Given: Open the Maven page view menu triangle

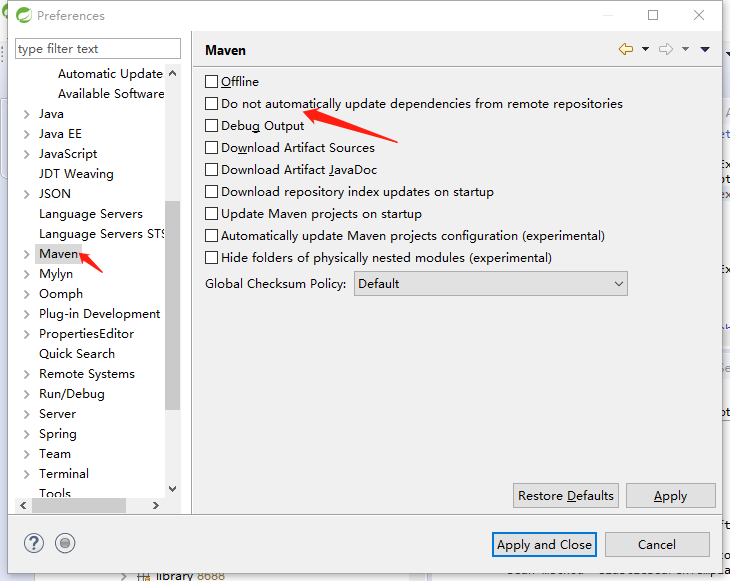Looking at the screenshot, I should pos(705,49).
